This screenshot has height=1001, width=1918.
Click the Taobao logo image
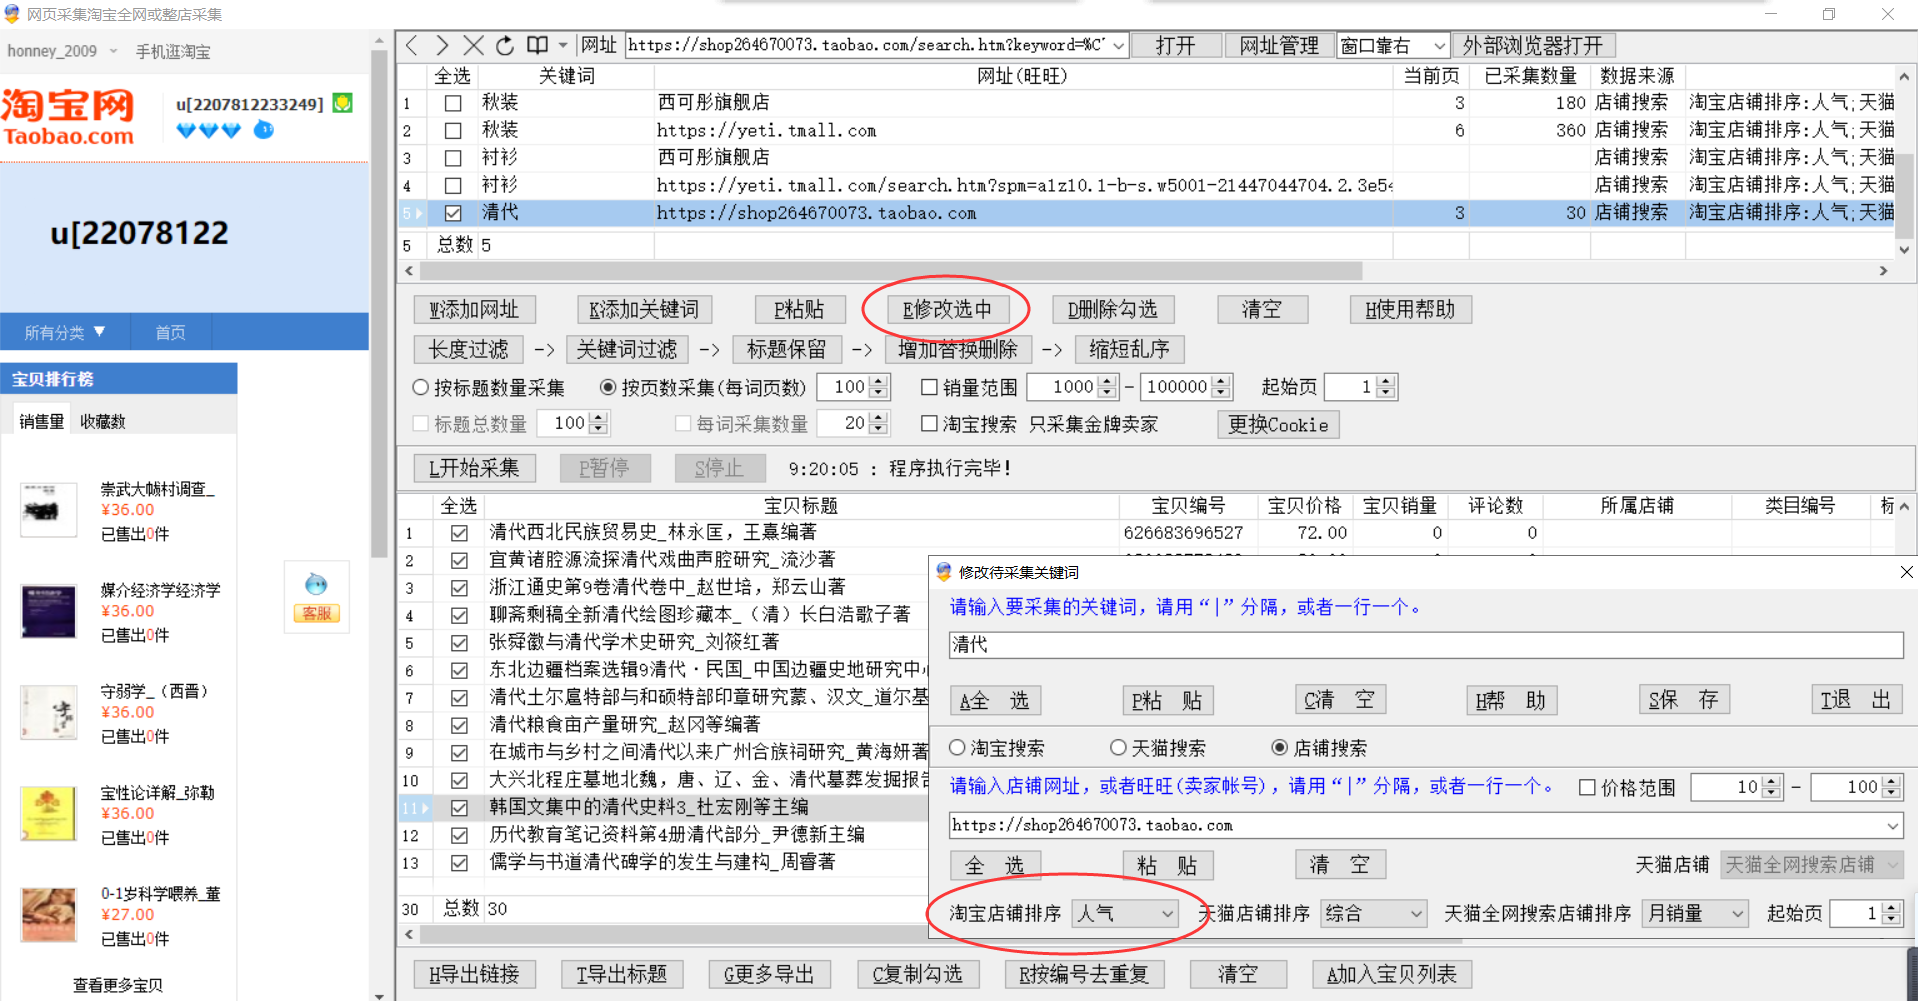(x=68, y=118)
